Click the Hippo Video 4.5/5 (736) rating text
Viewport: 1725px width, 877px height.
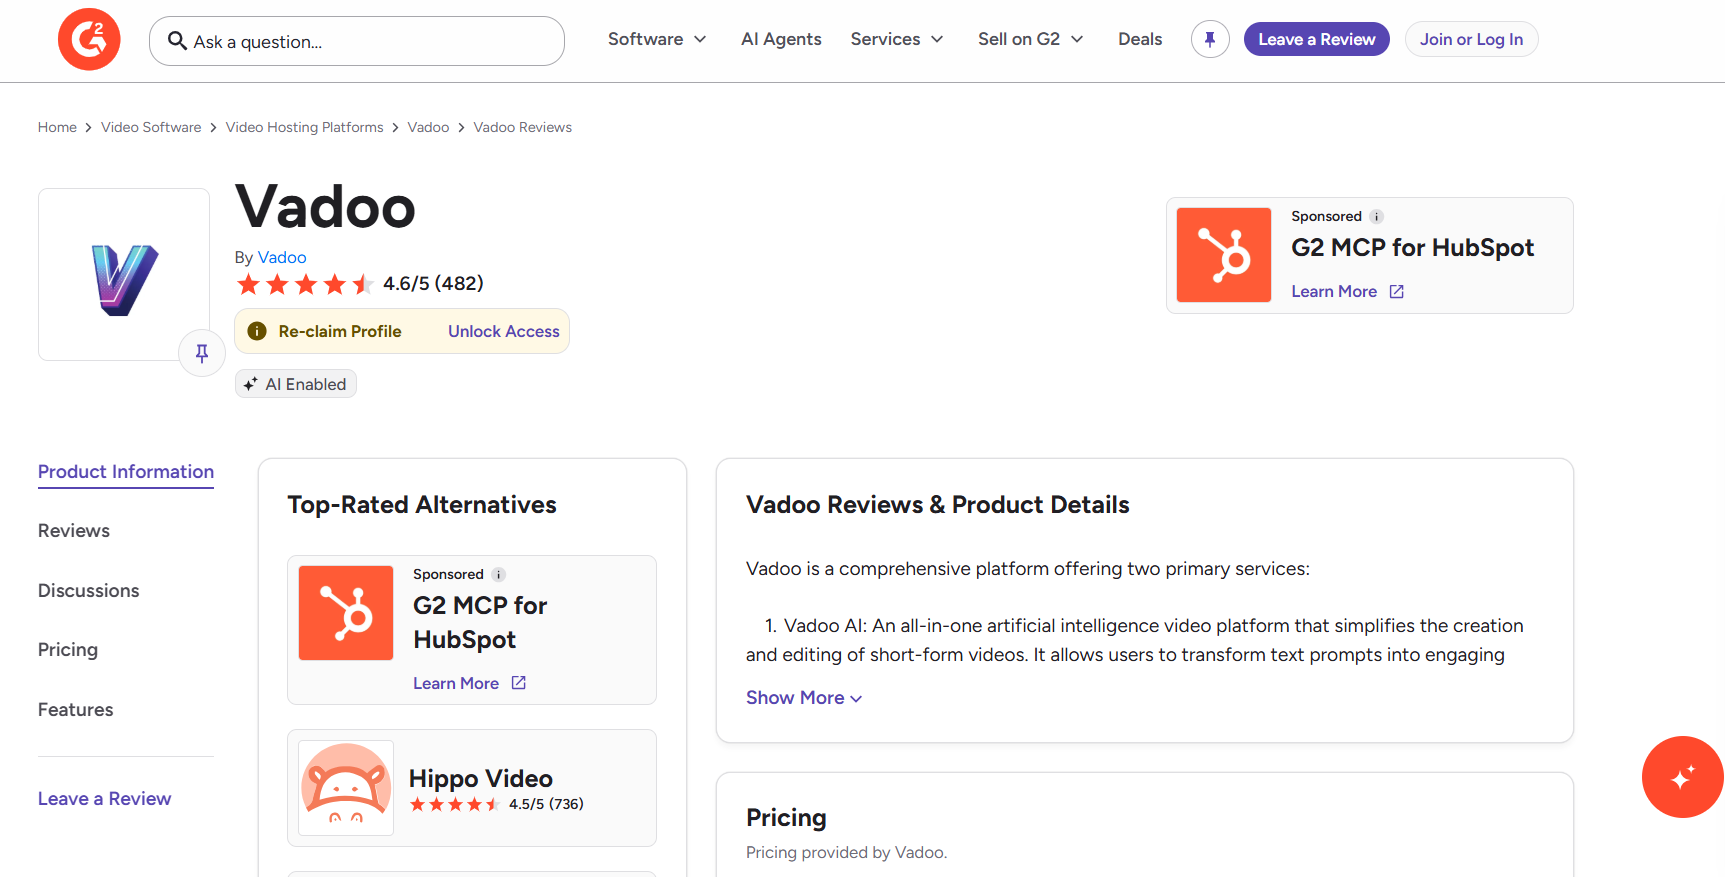tap(546, 804)
